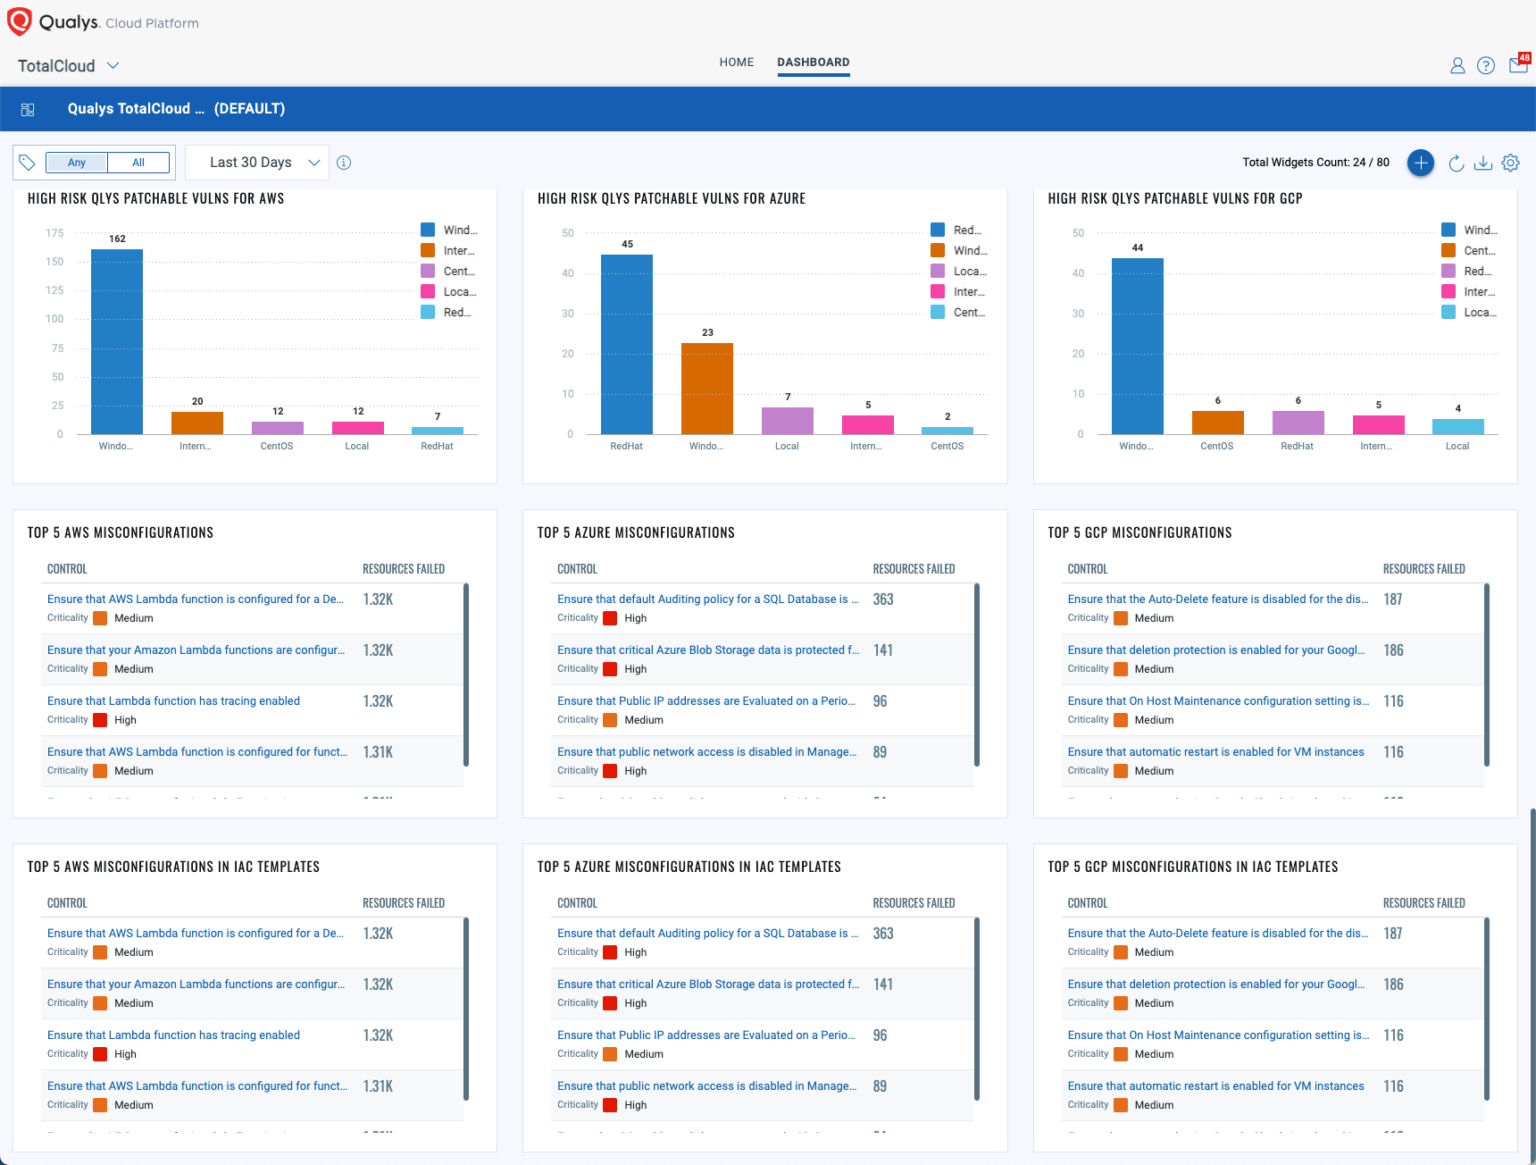Add a new widget with the plus icon
Viewport: 1536px width, 1165px height.
pyautogui.click(x=1421, y=162)
